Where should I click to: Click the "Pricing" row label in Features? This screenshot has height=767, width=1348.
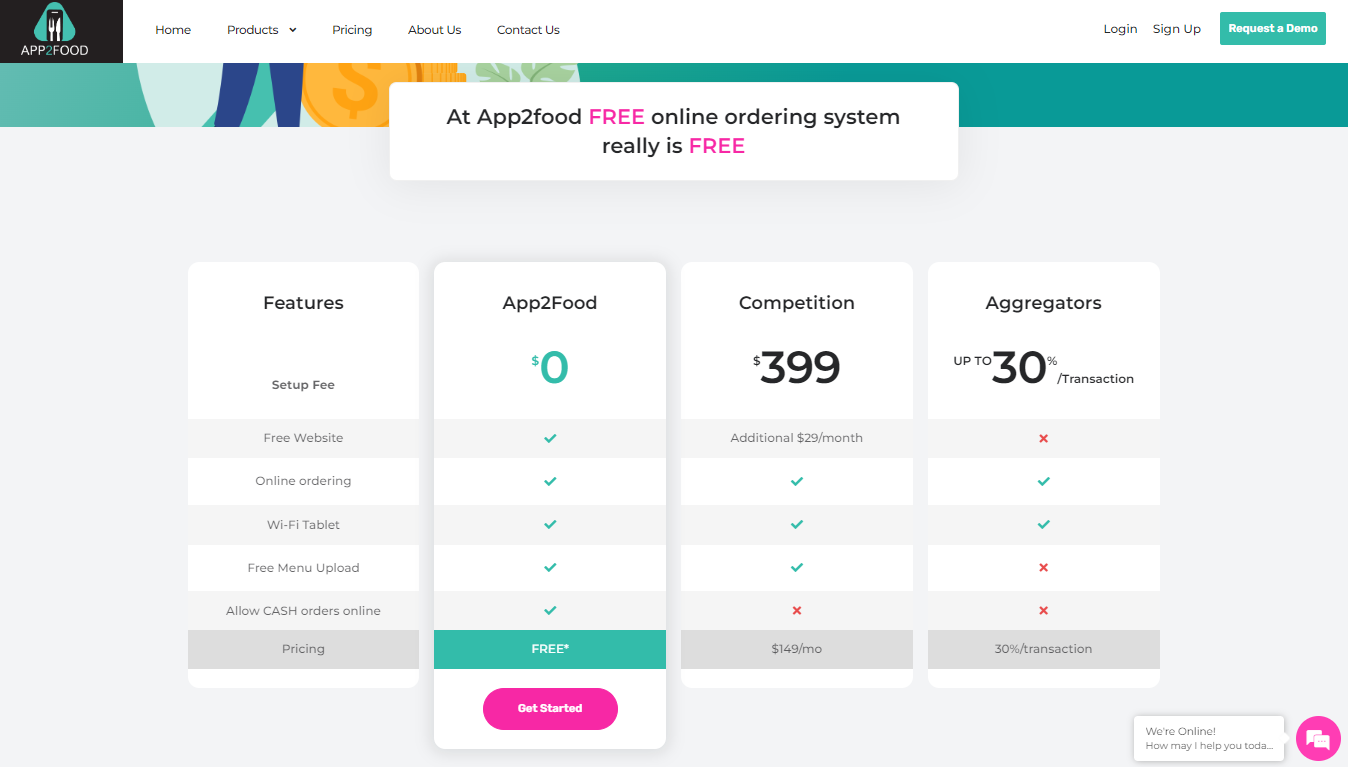click(303, 649)
